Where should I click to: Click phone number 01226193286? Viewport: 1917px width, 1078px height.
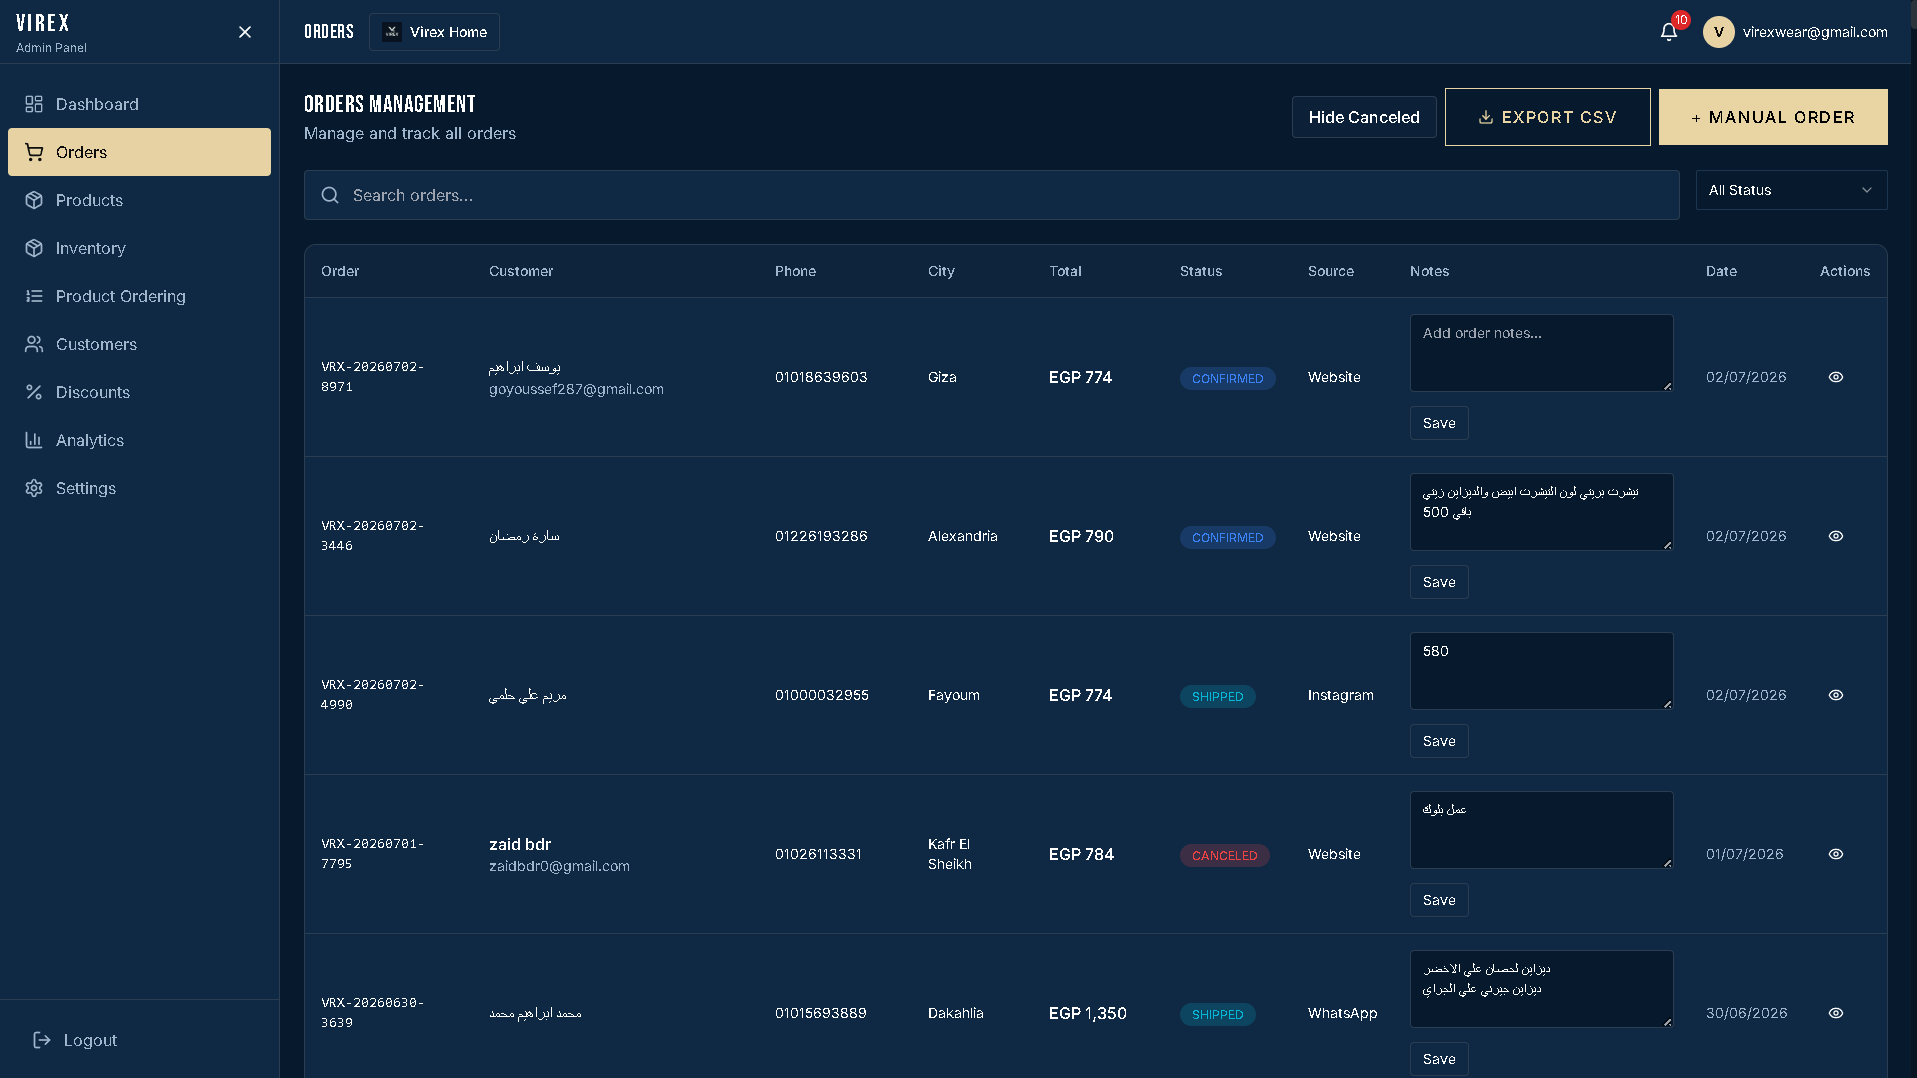coord(821,536)
